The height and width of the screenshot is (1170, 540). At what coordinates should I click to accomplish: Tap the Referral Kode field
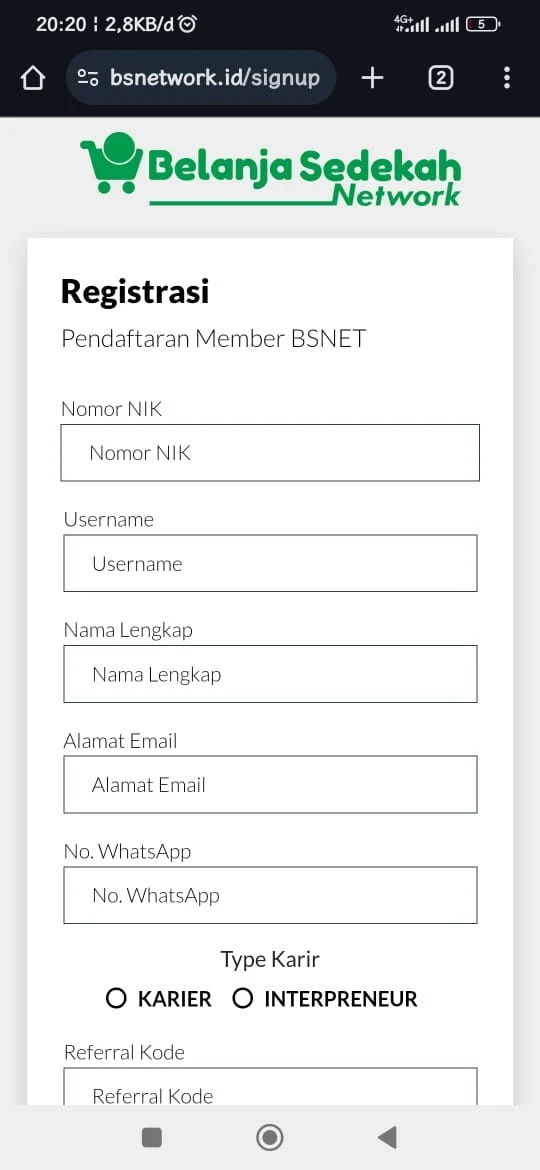click(x=270, y=1086)
